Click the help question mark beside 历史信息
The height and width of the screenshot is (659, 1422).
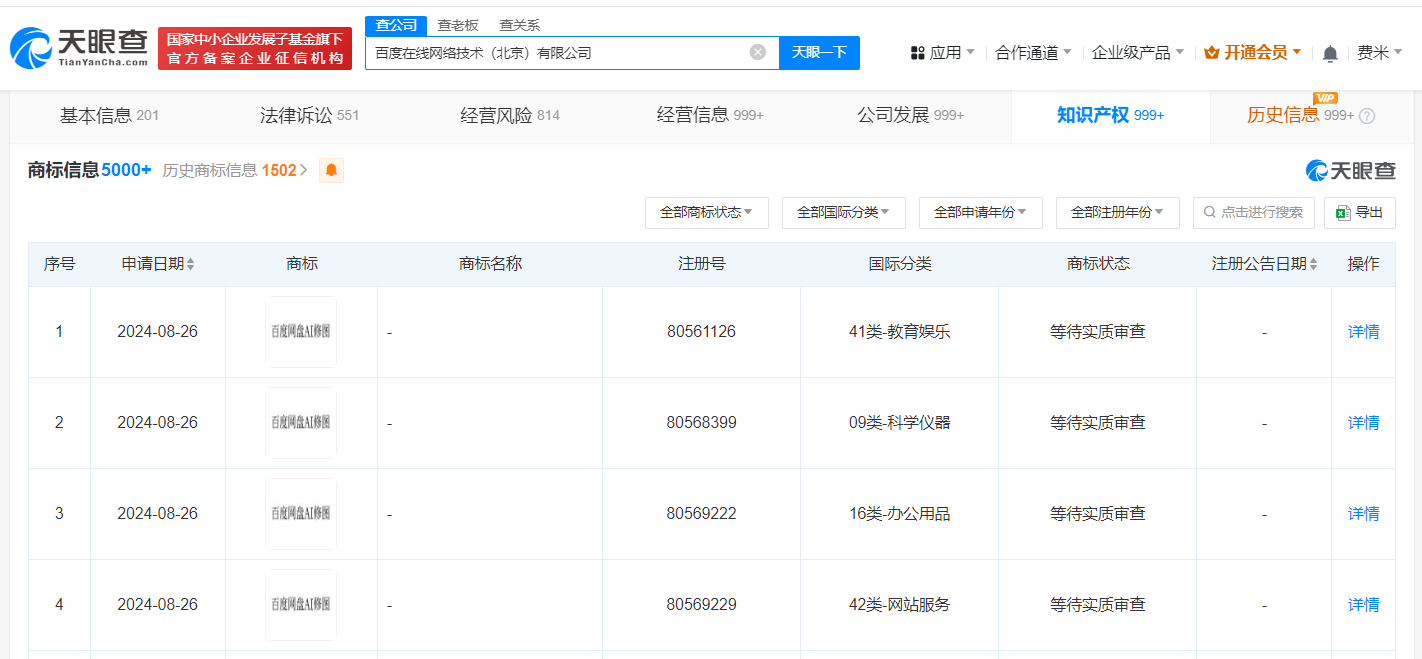[x=1367, y=116]
